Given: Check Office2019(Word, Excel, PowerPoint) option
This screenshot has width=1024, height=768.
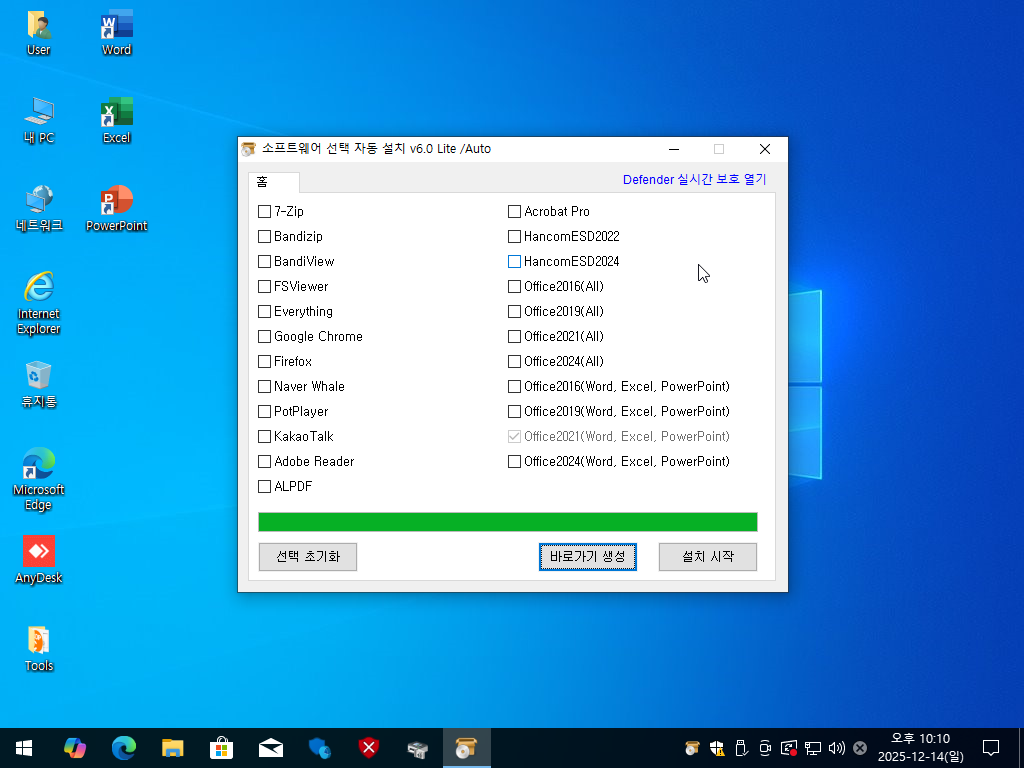Looking at the screenshot, I should 515,411.
